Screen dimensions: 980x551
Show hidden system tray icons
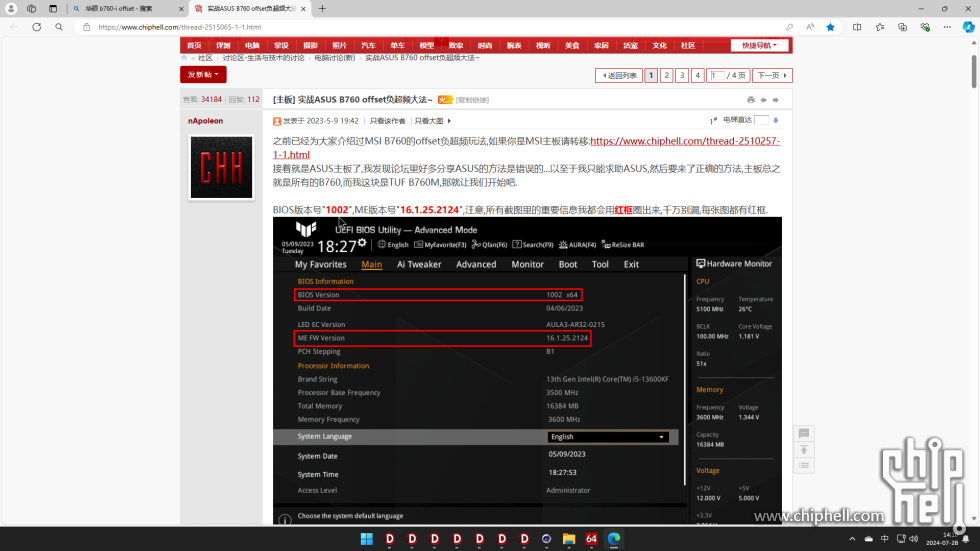click(x=852, y=539)
